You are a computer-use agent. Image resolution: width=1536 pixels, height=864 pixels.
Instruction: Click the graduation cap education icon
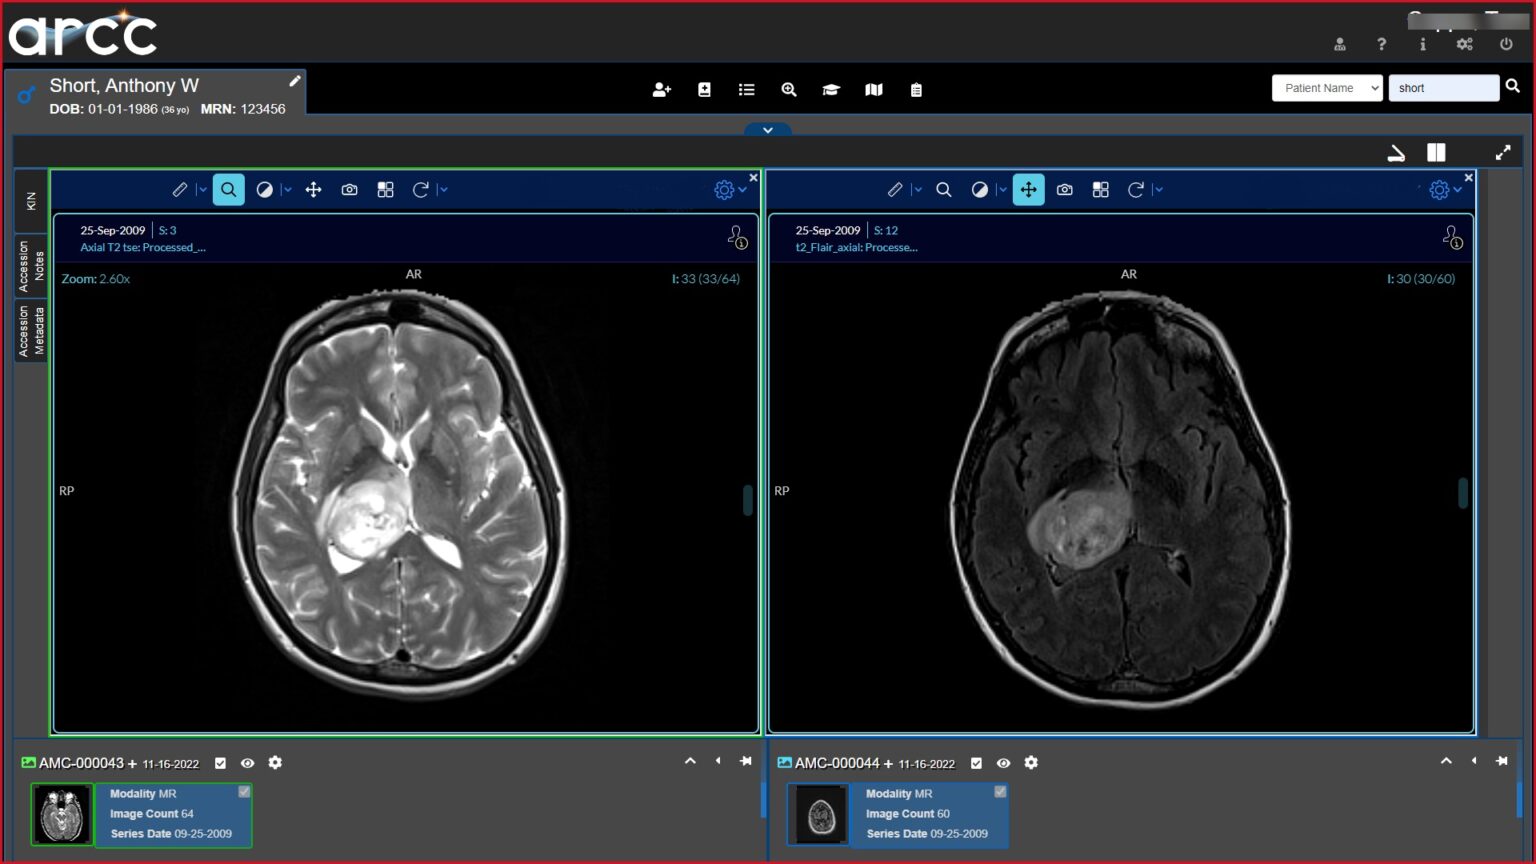pyautogui.click(x=831, y=89)
